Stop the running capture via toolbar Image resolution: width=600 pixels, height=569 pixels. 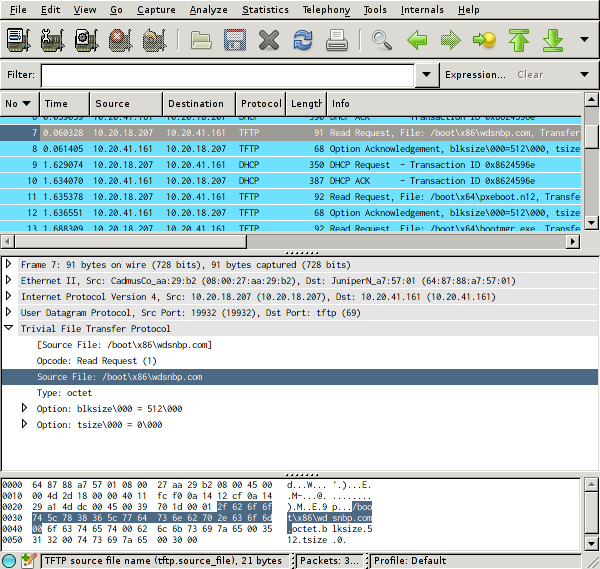(121, 41)
